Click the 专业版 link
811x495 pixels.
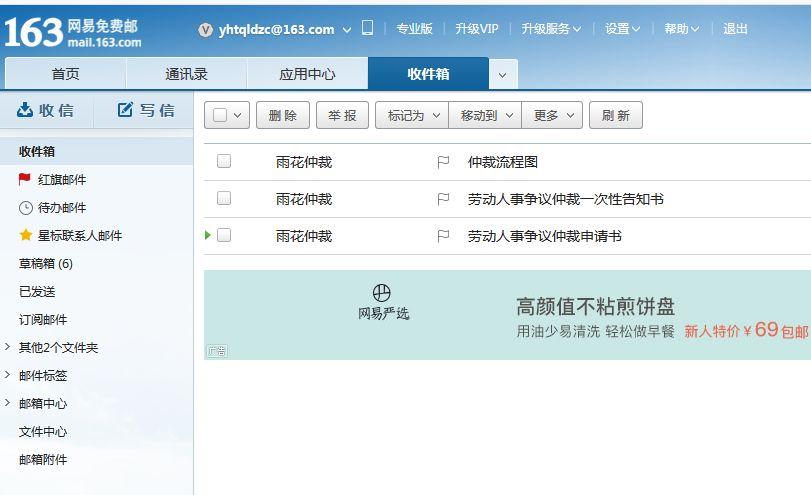pyautogui.click(x=414, y=29)
